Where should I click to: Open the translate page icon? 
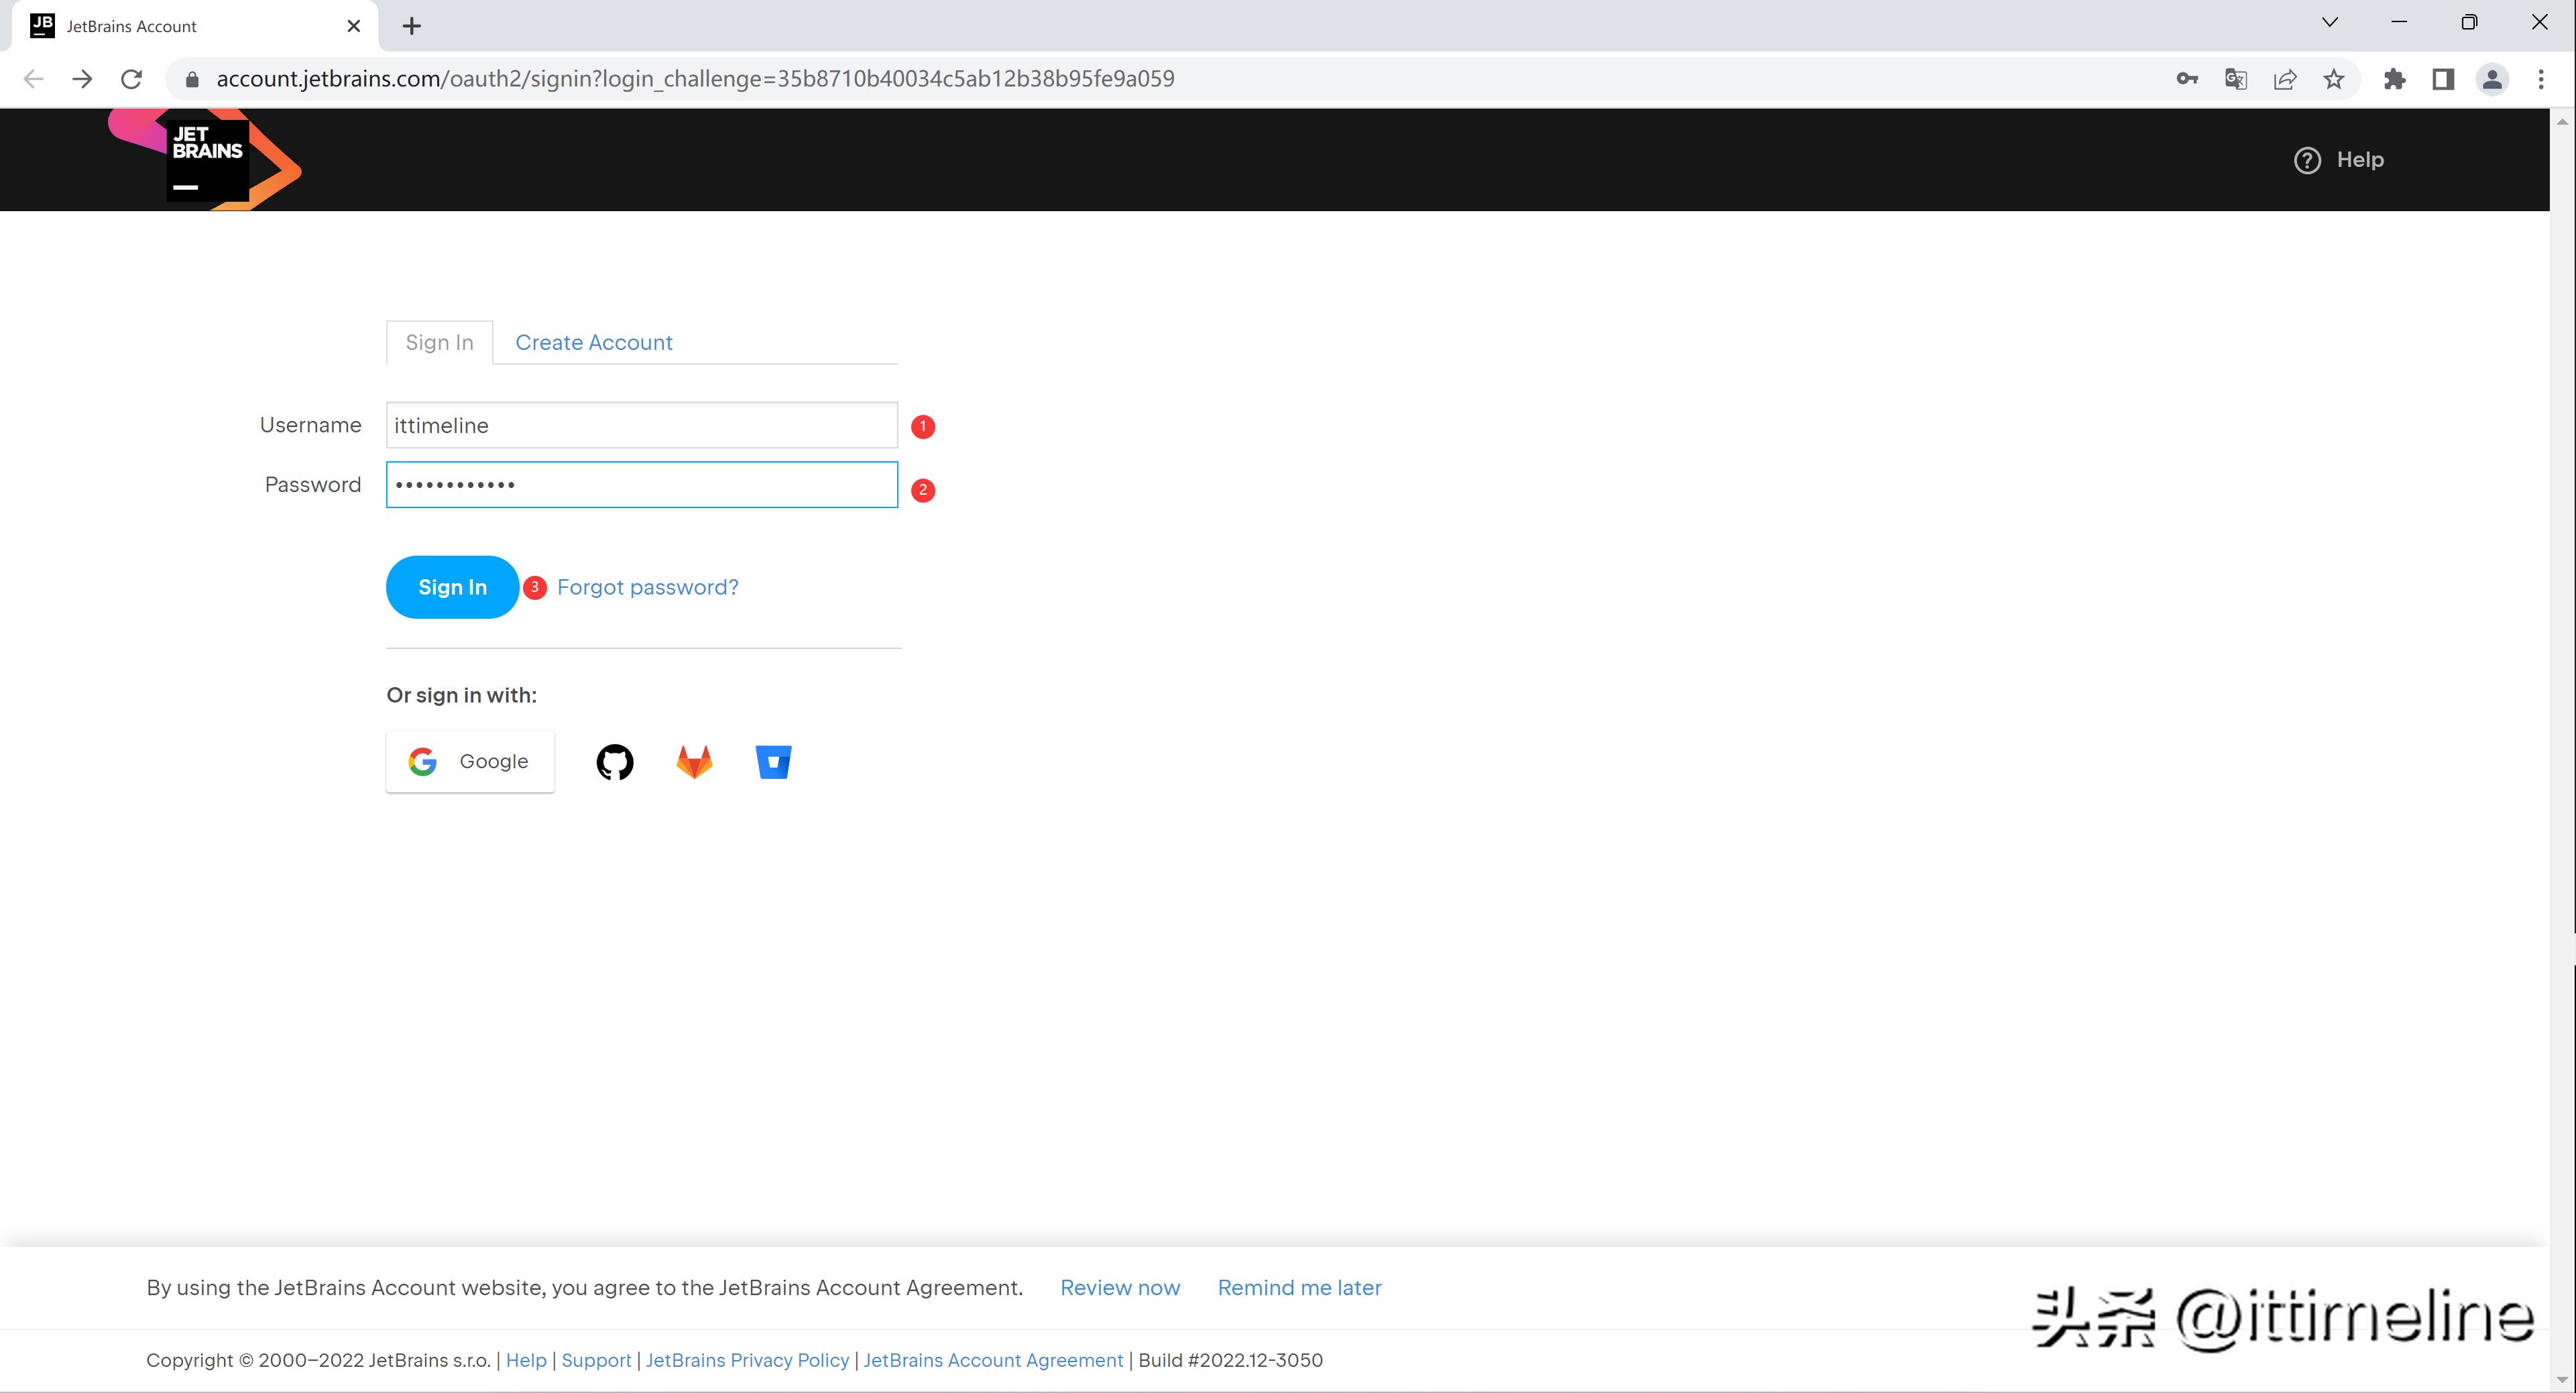coord(2236,79)
